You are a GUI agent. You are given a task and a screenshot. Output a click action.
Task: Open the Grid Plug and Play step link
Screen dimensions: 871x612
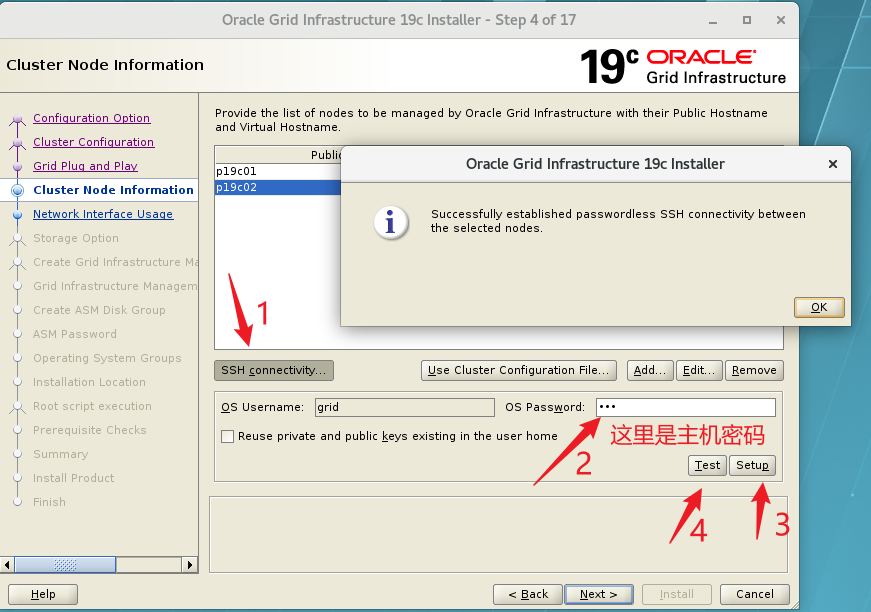pyautogui.click(x=85, y=165)
